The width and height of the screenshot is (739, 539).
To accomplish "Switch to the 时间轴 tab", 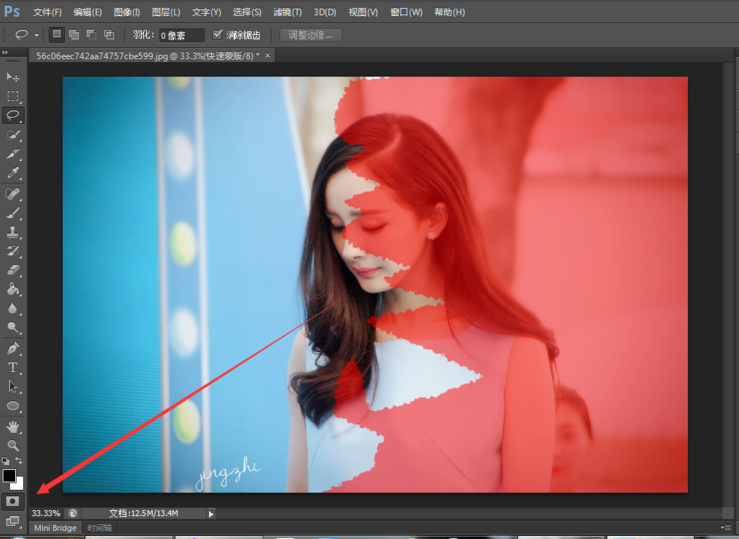I will 99,527.
